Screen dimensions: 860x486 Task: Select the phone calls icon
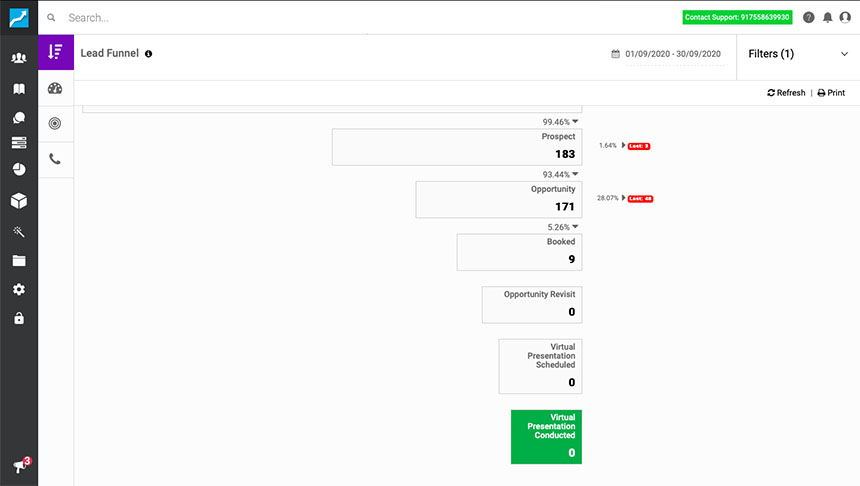55,159
